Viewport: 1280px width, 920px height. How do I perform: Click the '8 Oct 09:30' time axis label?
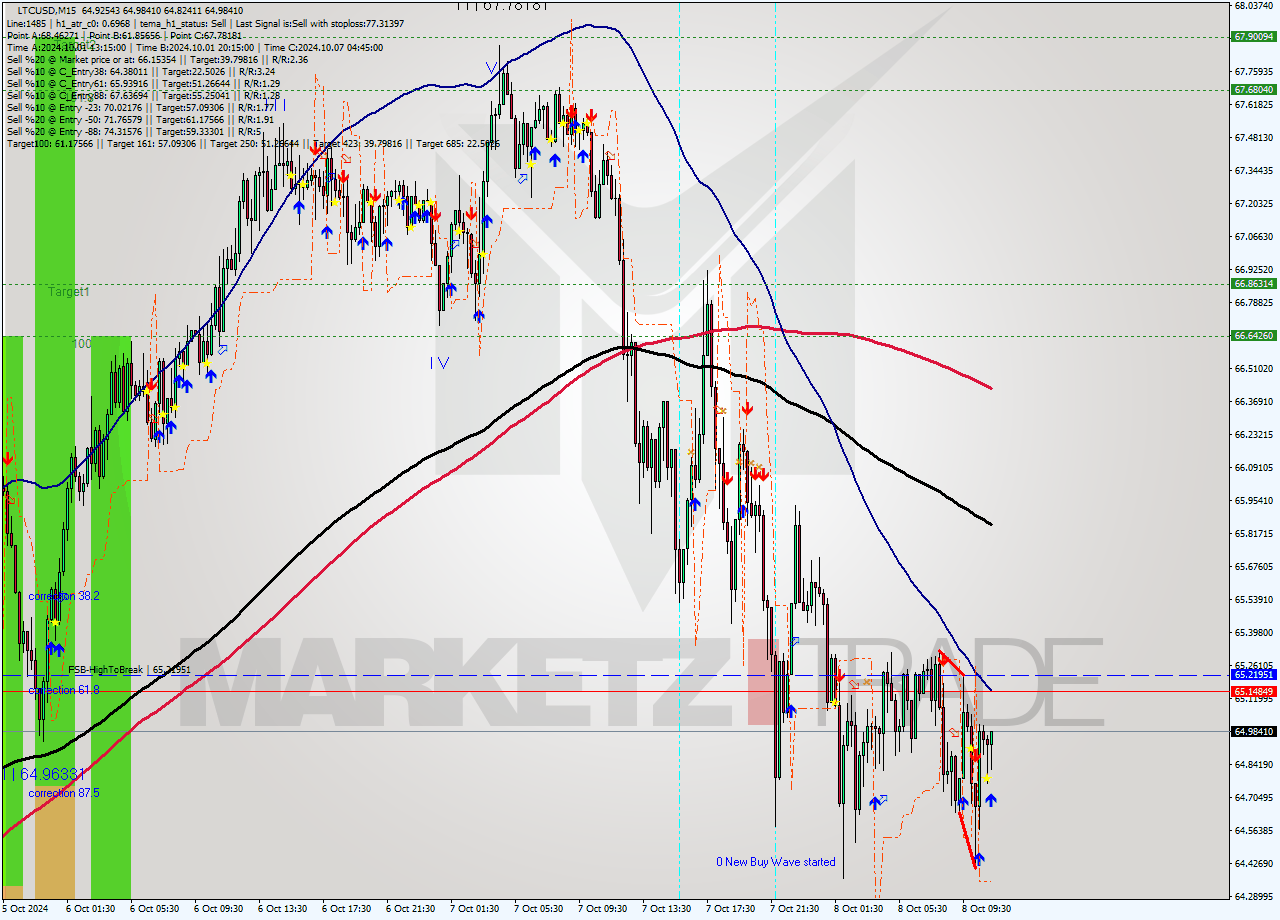click(x=989, y=909)
